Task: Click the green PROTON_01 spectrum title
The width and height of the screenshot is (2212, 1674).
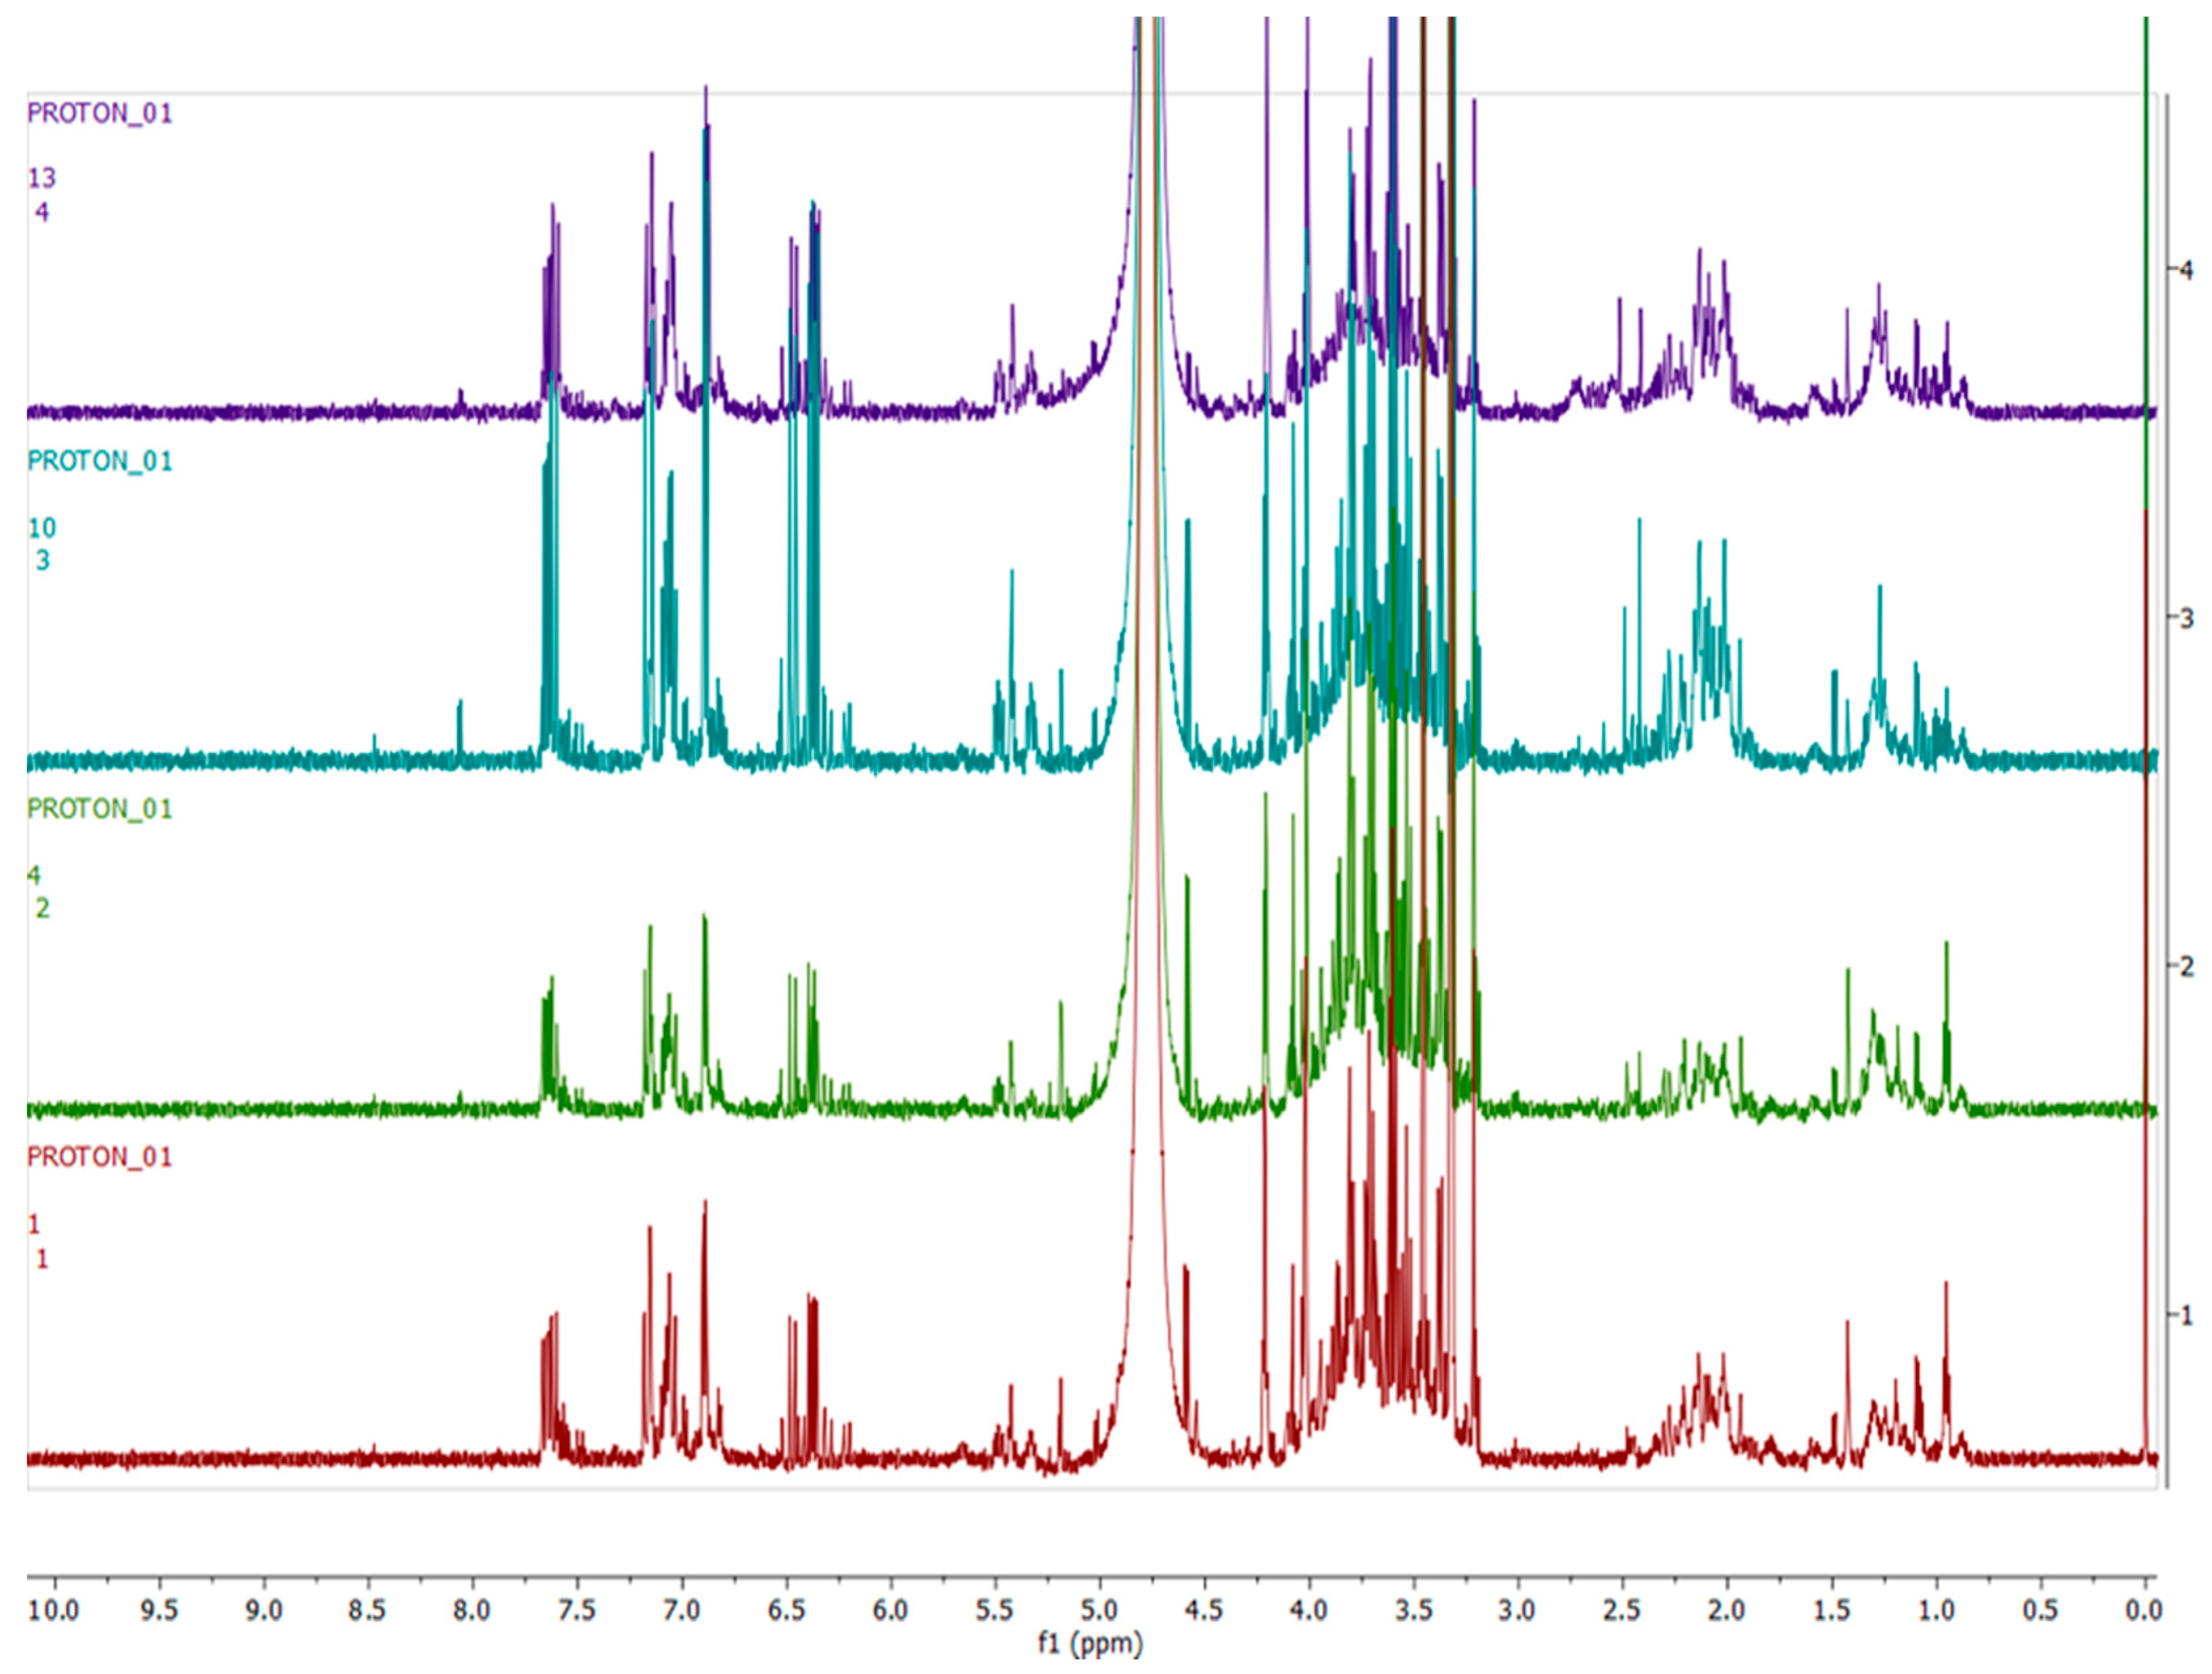Action: pos(99,809)
